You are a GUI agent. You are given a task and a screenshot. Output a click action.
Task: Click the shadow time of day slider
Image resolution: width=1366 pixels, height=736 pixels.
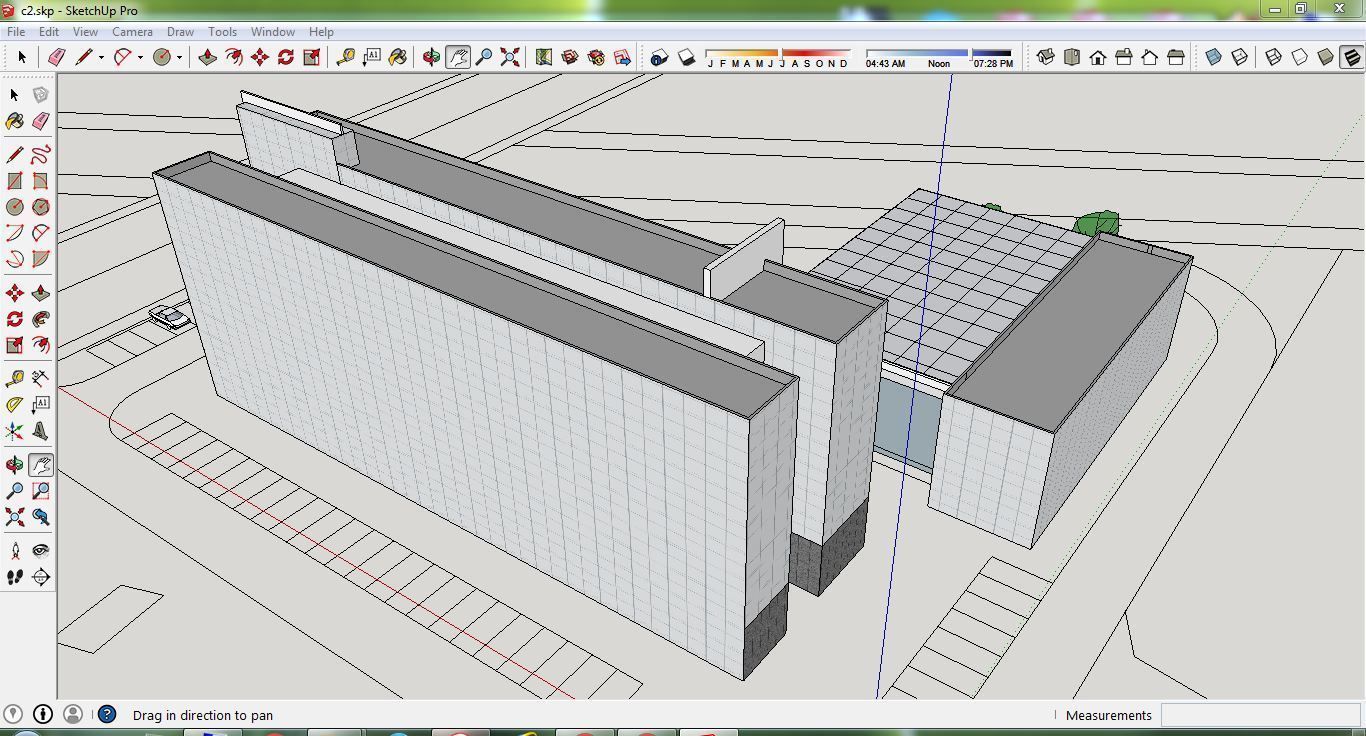click(939, 52)
